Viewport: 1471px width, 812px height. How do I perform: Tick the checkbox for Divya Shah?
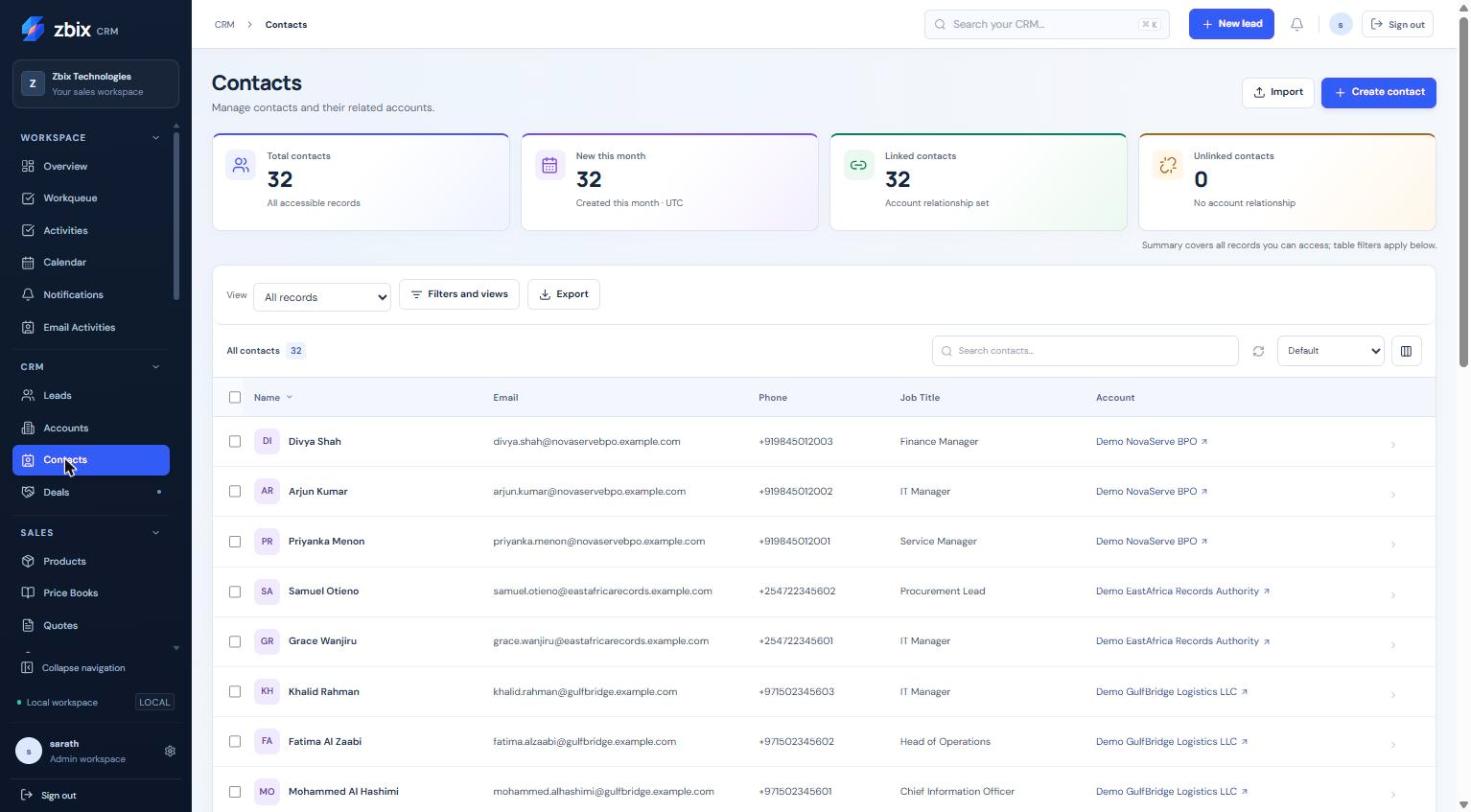click(x=235, y=441)
